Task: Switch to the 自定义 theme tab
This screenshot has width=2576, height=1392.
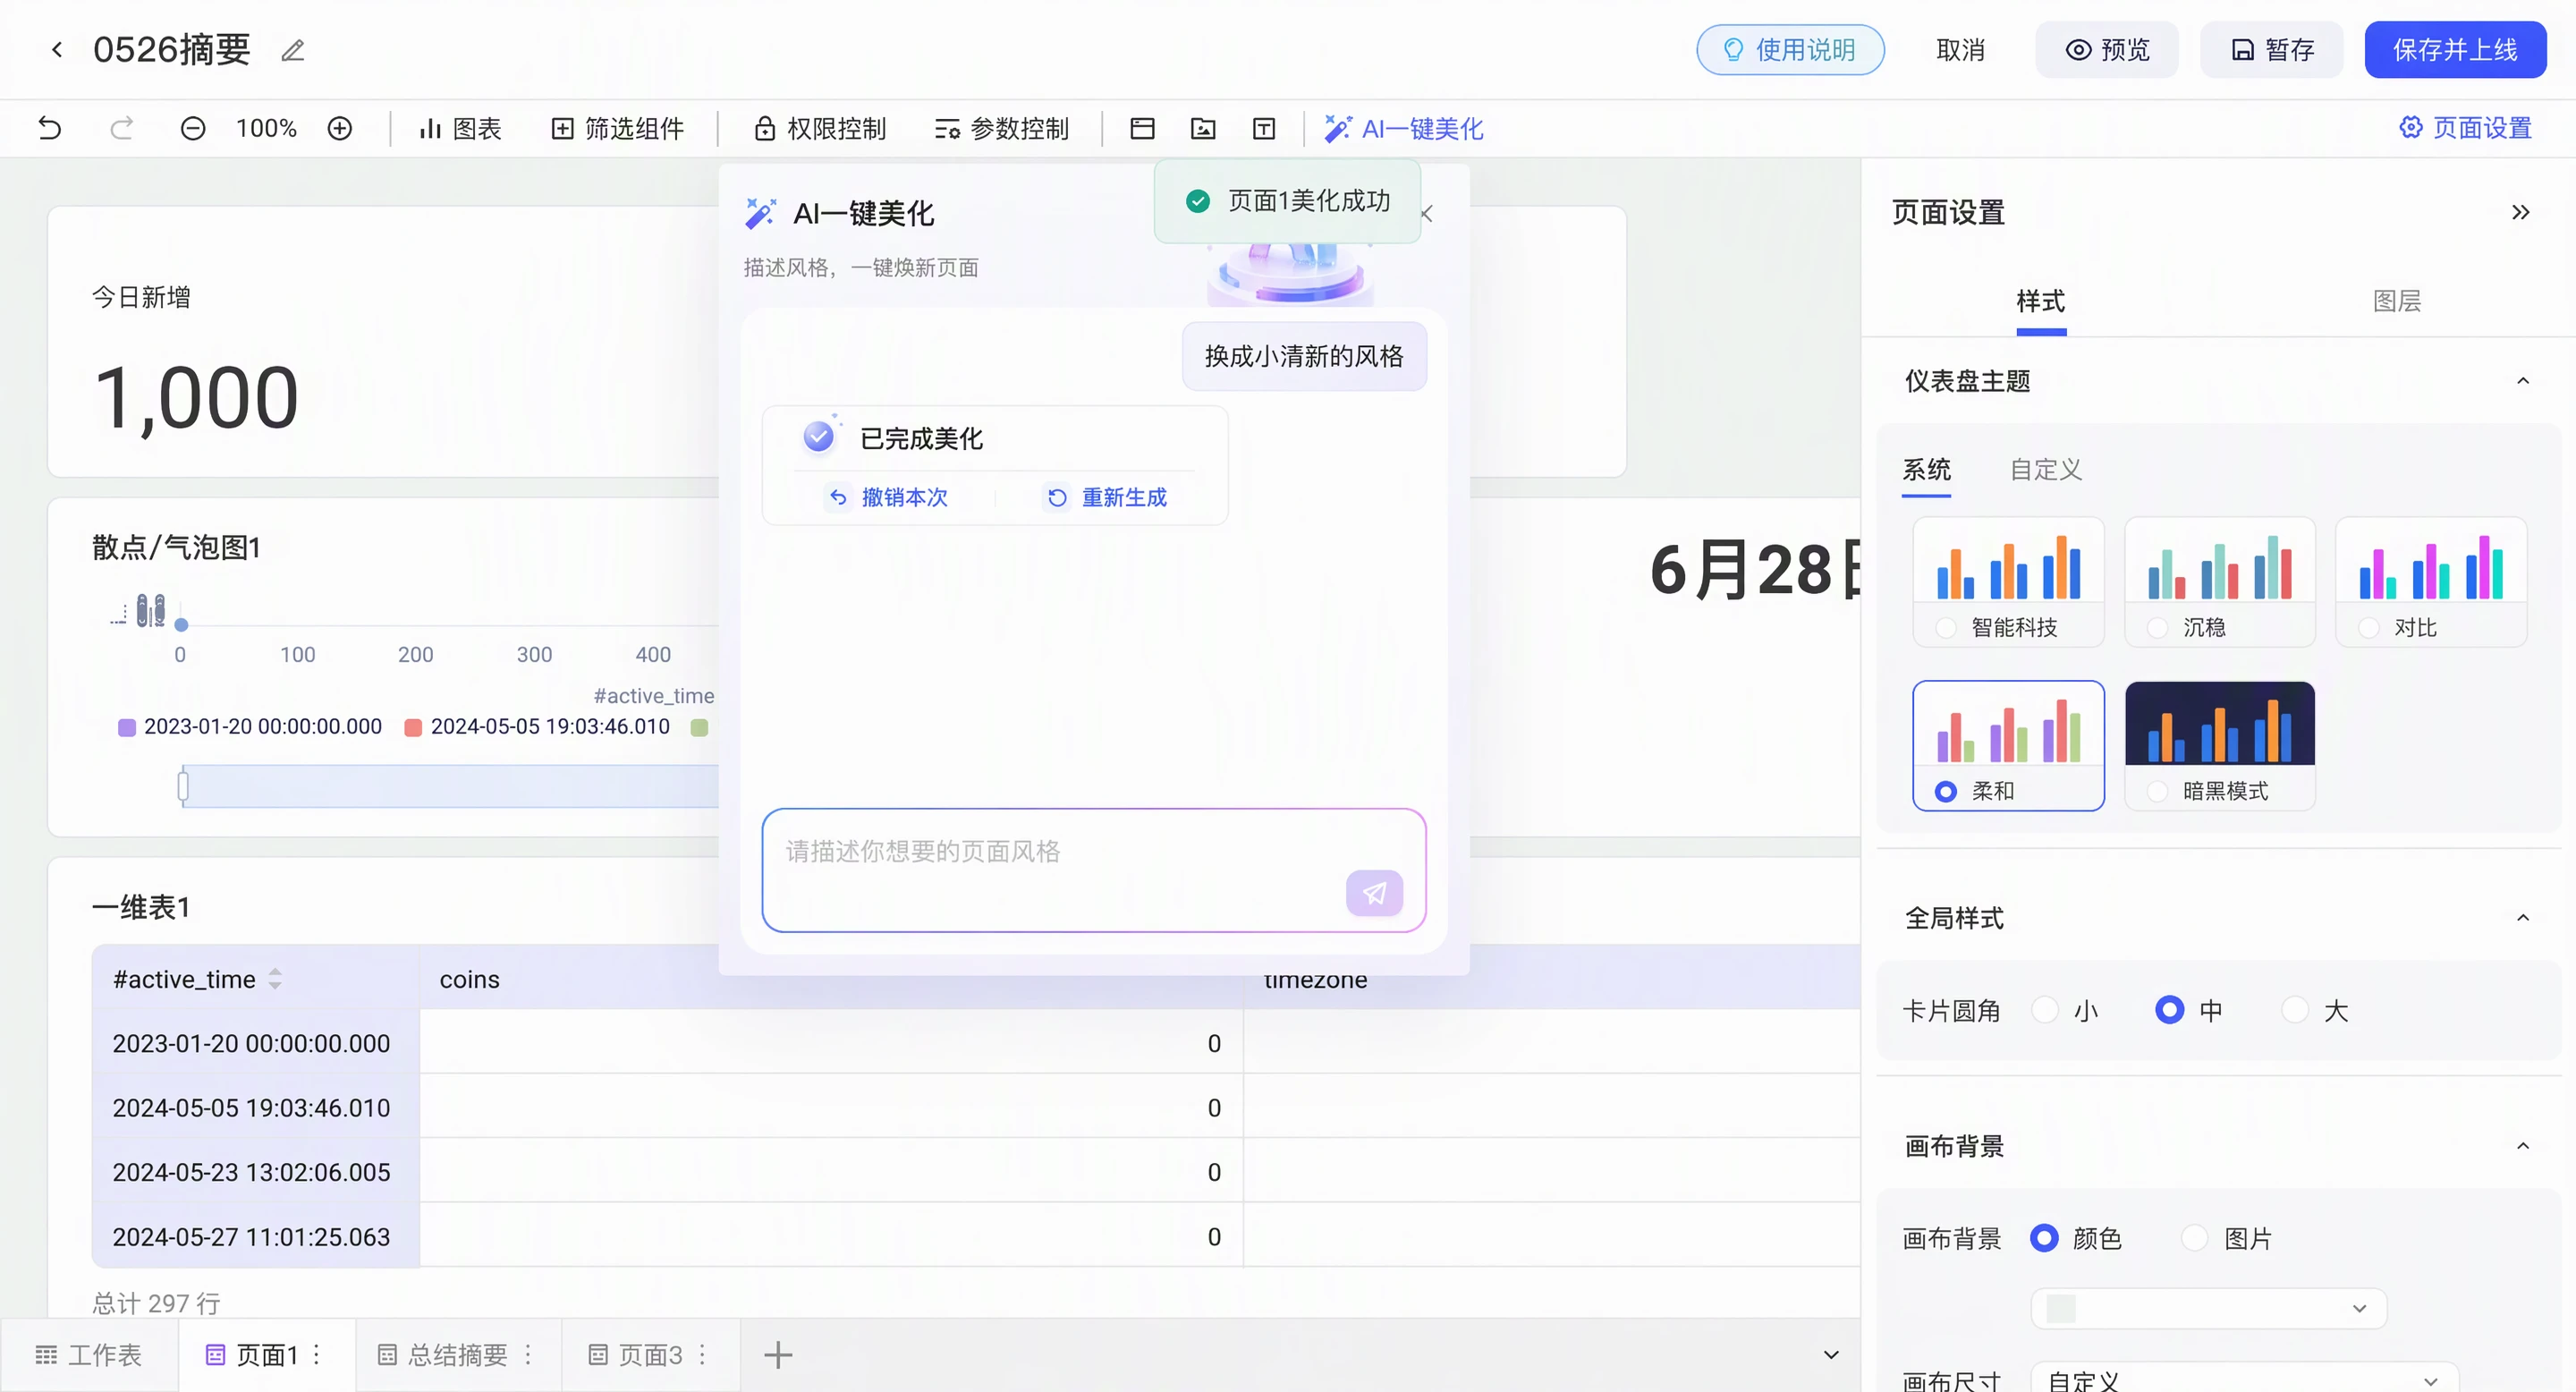Action: (2046, 469)
